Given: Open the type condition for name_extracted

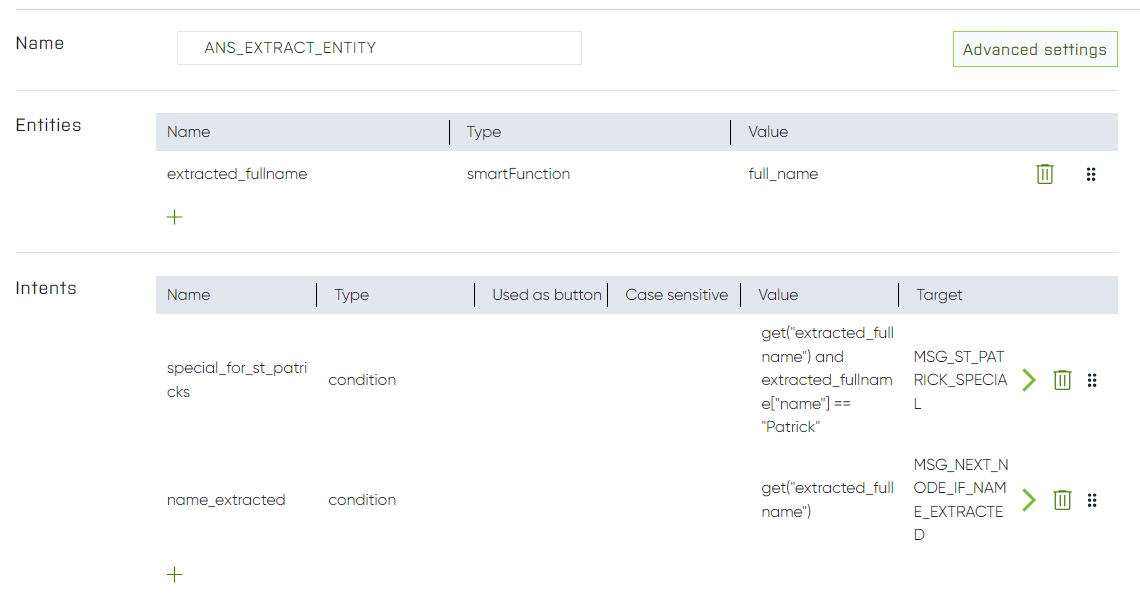Looking at the screenshot, I should click(x=362, y=500).
